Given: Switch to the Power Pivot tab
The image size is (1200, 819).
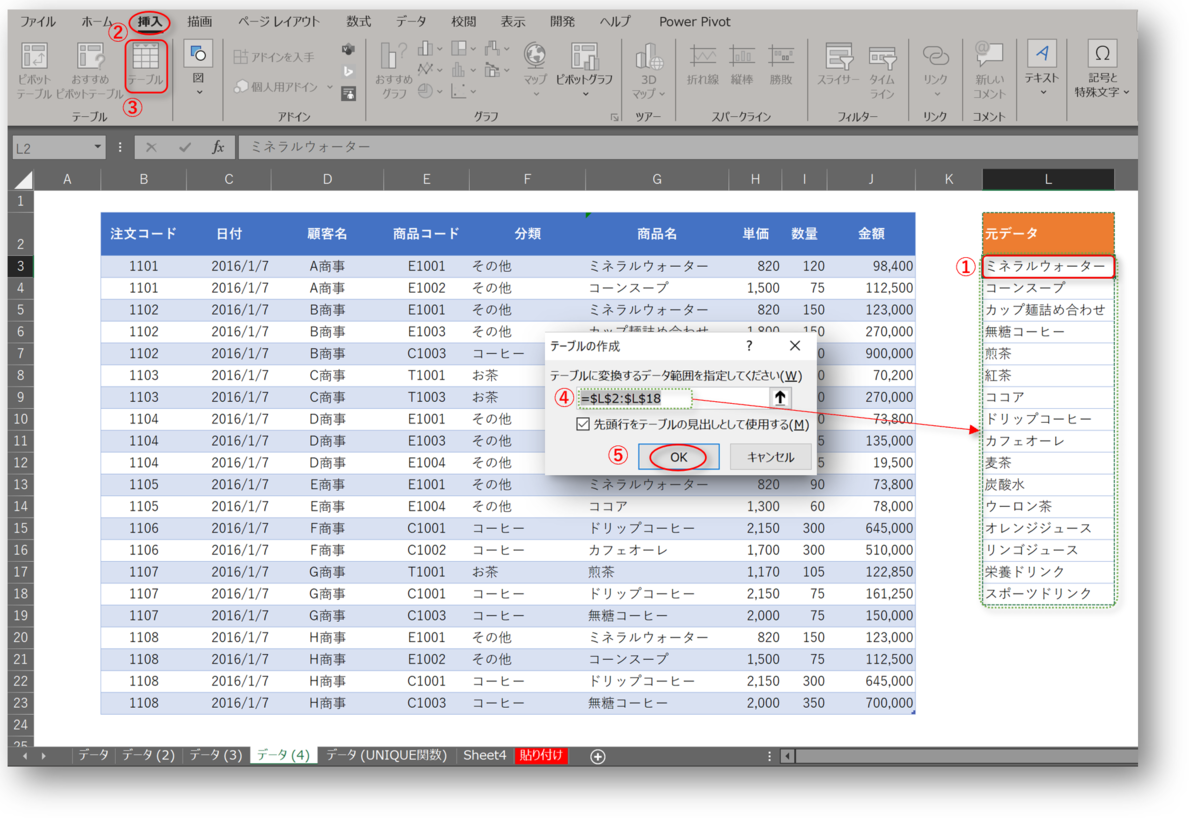Looking at the screenshot, I should point(695,21).
